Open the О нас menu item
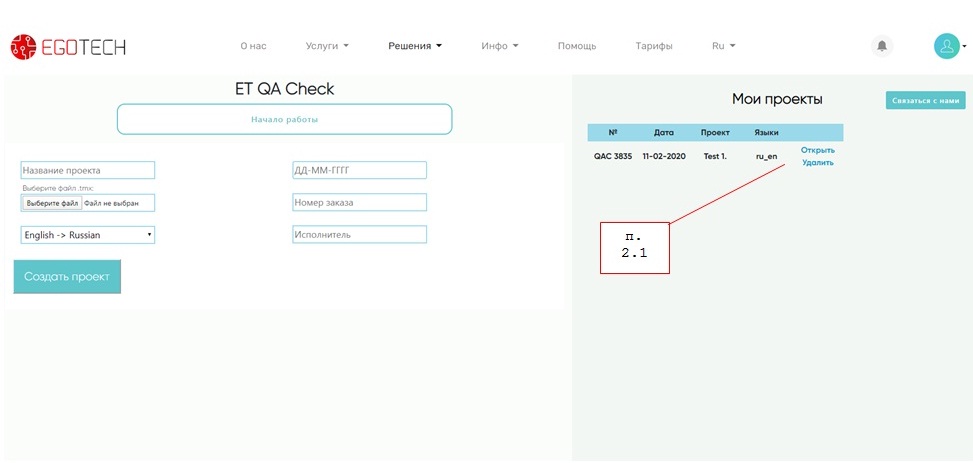 [253, 46]
